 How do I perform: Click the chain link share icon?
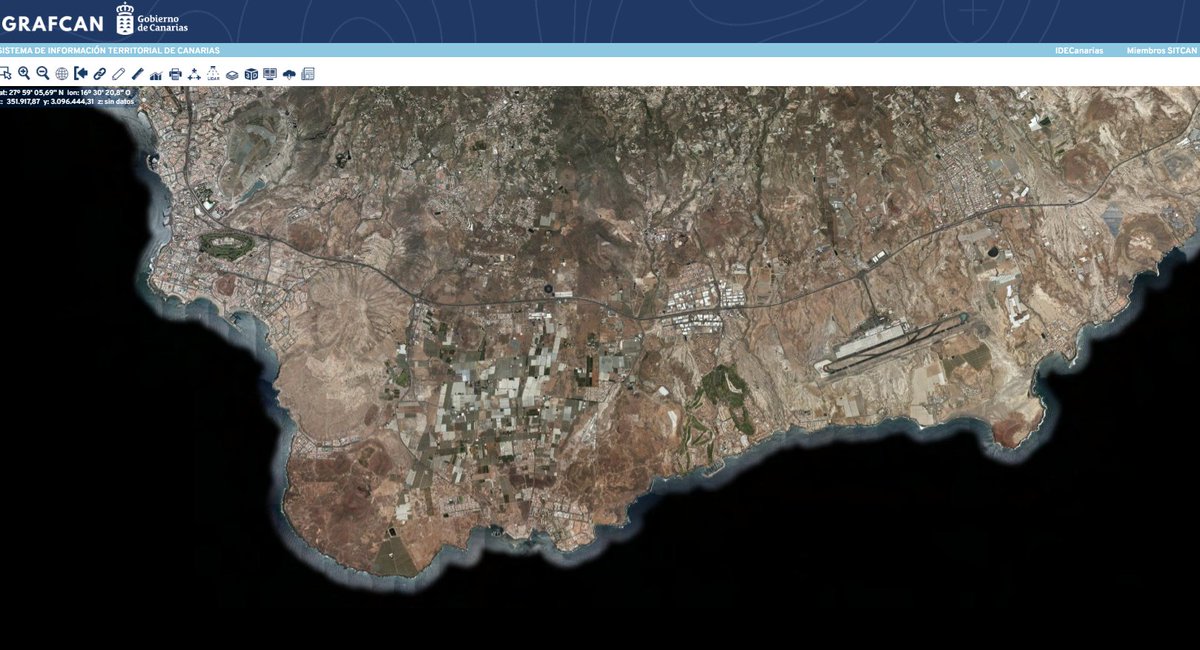tap(100, 74)
